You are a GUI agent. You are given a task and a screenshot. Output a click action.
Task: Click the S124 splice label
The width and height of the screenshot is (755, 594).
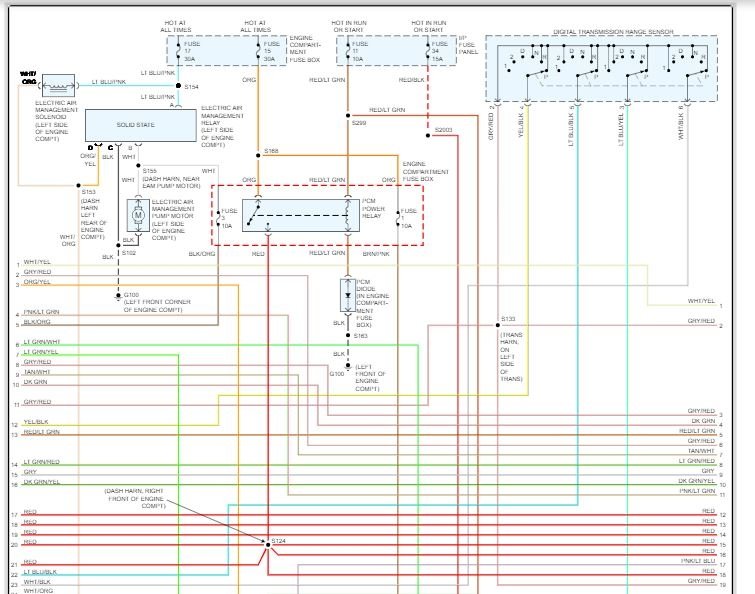(278, 541)
